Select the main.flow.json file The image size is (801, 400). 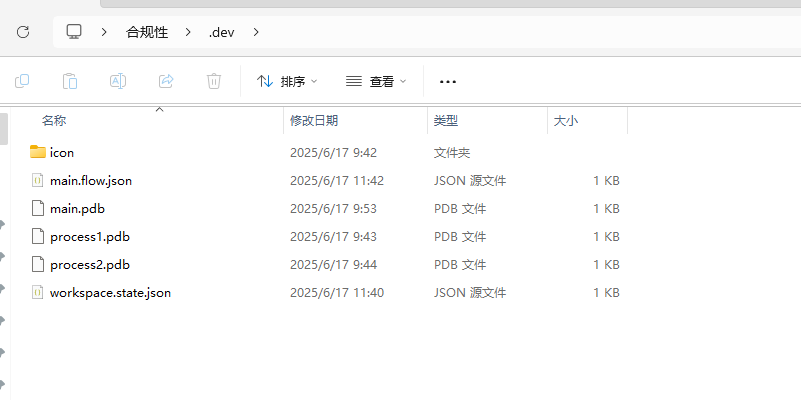(x=91, y=181)
